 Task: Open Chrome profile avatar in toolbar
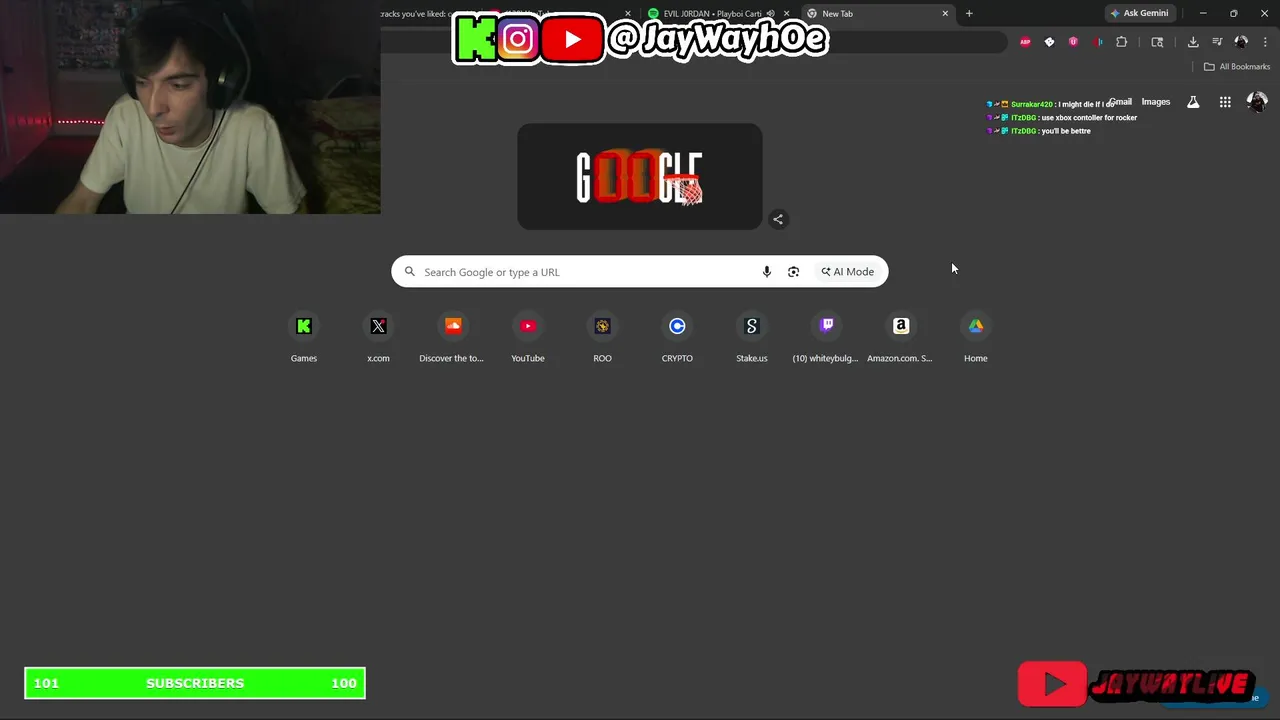click(1241, 42)
